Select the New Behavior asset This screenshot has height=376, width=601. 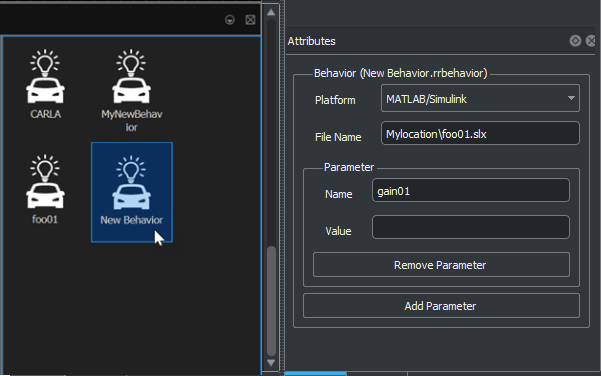tap(131, 192)
